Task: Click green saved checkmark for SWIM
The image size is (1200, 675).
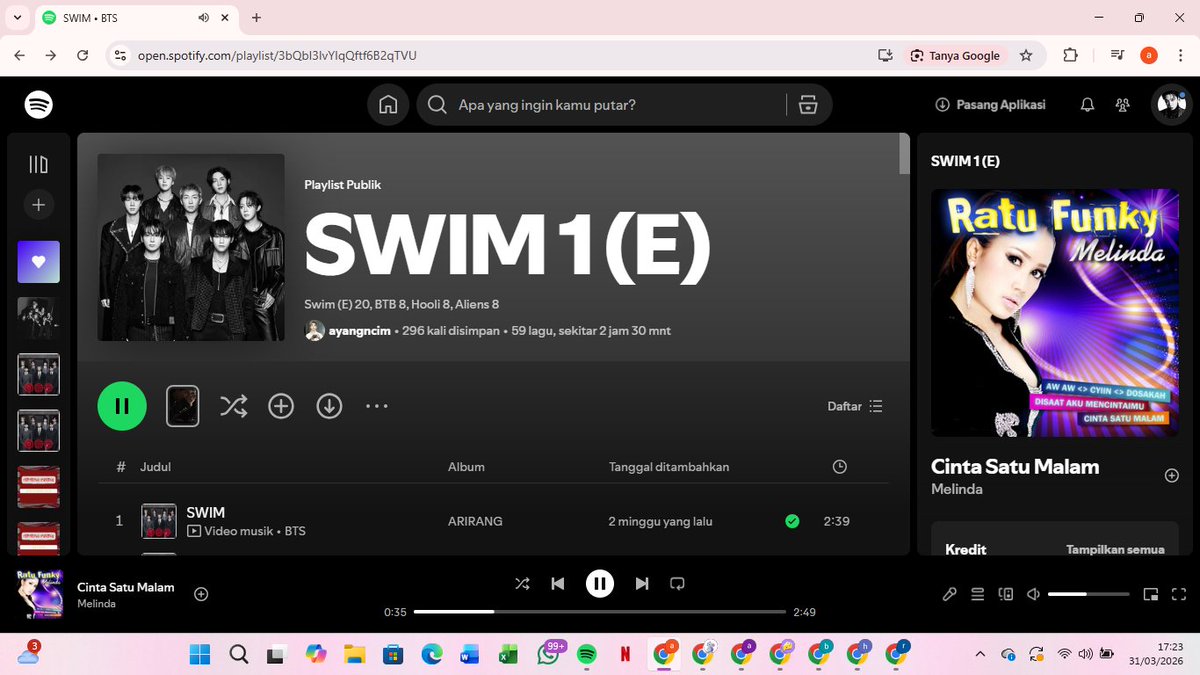Action: tap(792, 521)
